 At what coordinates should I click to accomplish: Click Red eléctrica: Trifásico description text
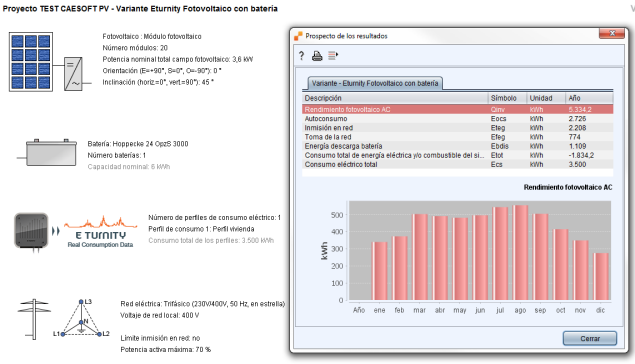click(x=202, y=304)
